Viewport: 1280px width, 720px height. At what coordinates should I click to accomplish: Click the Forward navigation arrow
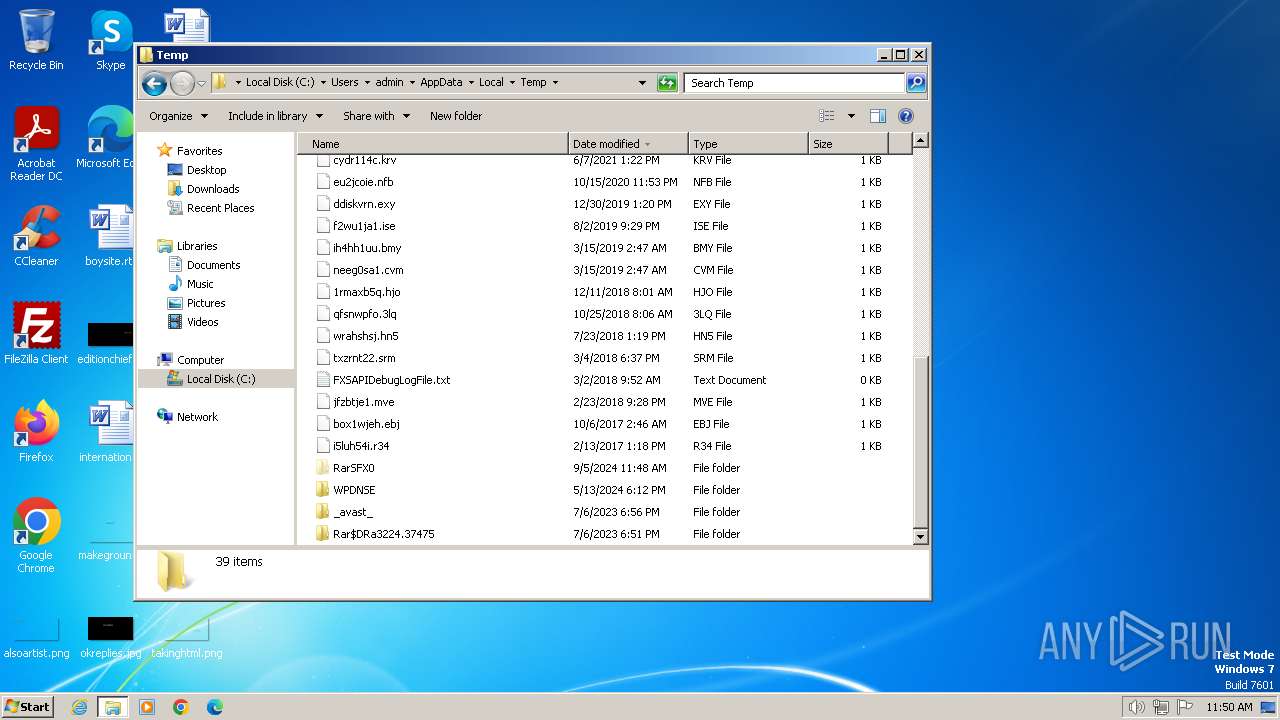click(x=182, y=83)
